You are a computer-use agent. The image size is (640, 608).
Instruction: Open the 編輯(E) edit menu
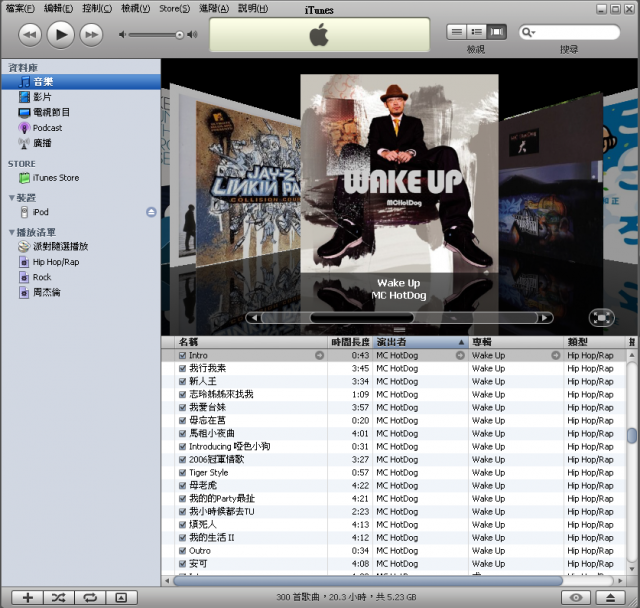click(58, 8)
